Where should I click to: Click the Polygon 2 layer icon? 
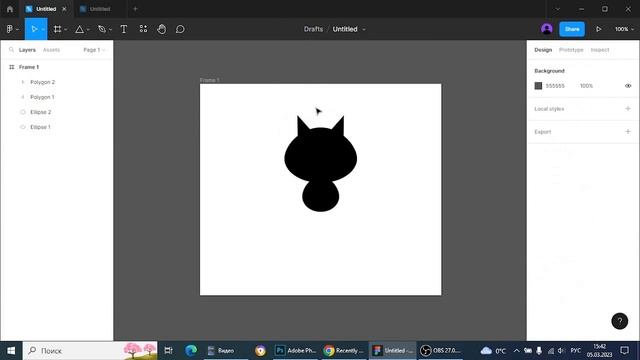[23, 82]
